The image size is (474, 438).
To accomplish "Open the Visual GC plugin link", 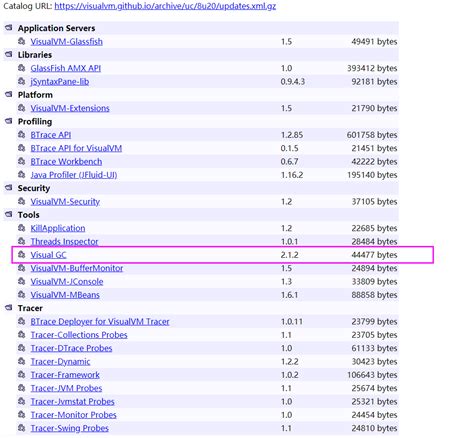I will click(48, 255).
